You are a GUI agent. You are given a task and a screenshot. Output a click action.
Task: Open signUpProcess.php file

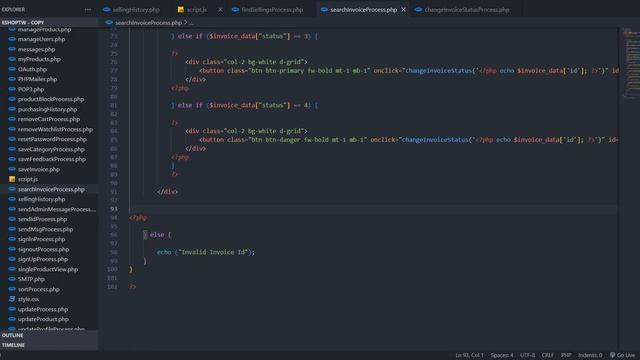point(43,259)
